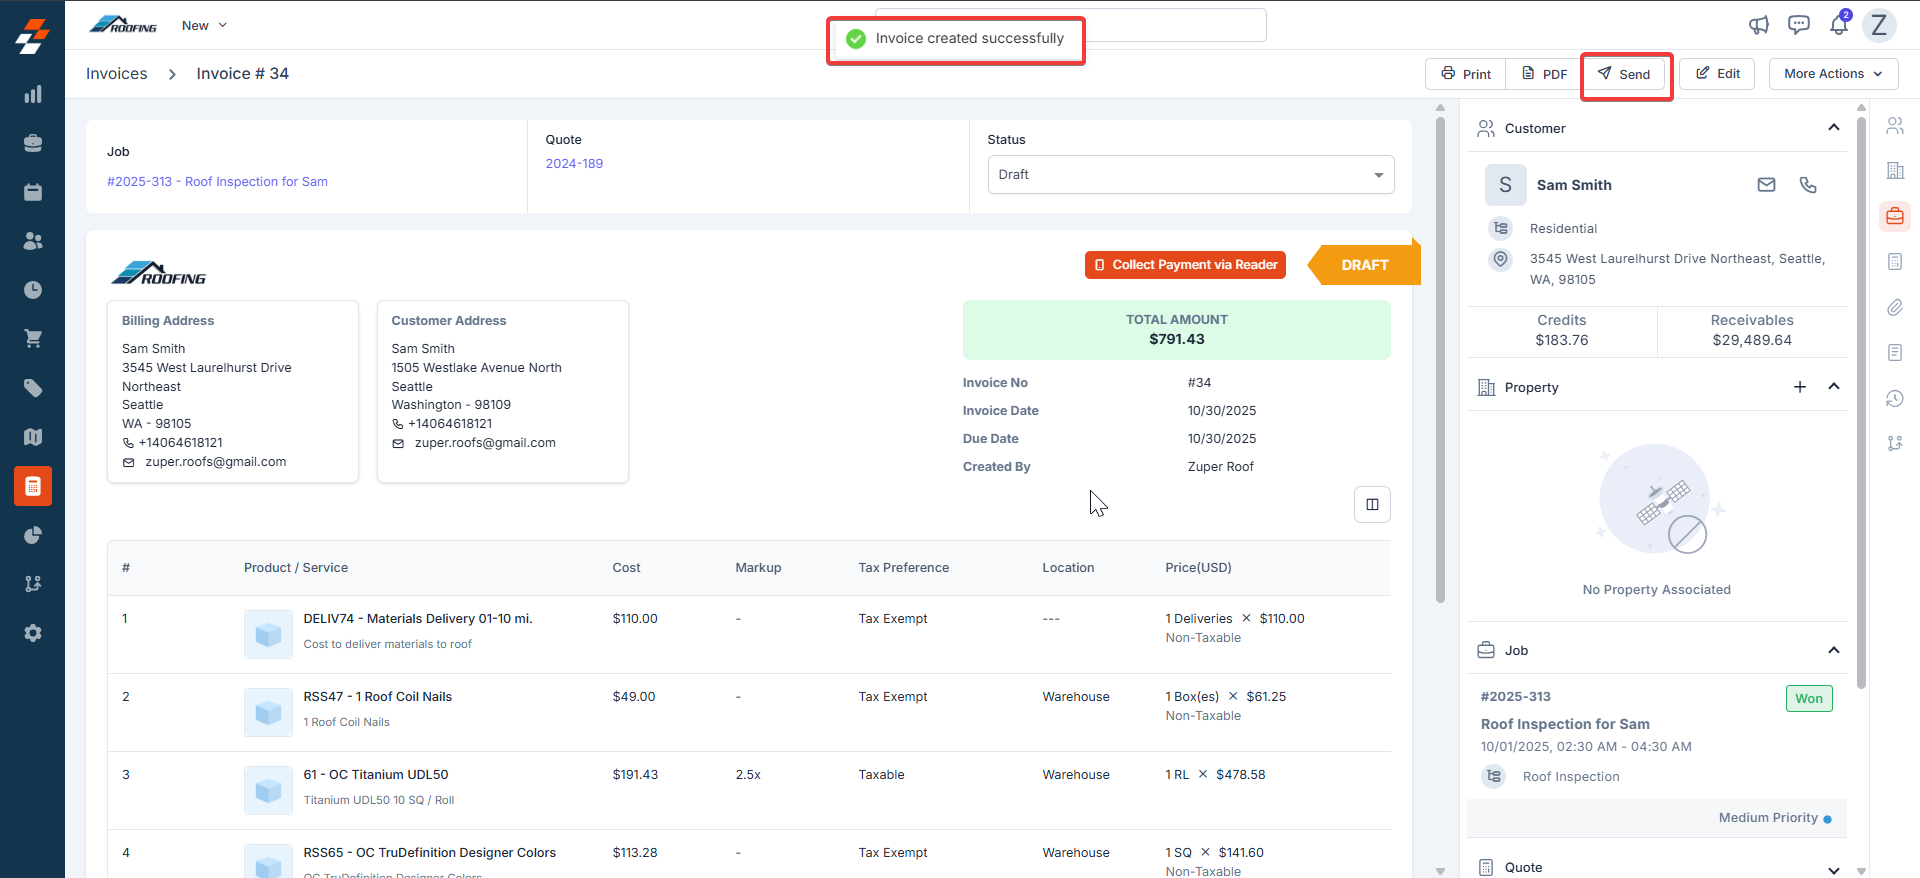Click the Won status badge
The width and height of the screenshot is (1920, 878).
tap(1809, 698)
